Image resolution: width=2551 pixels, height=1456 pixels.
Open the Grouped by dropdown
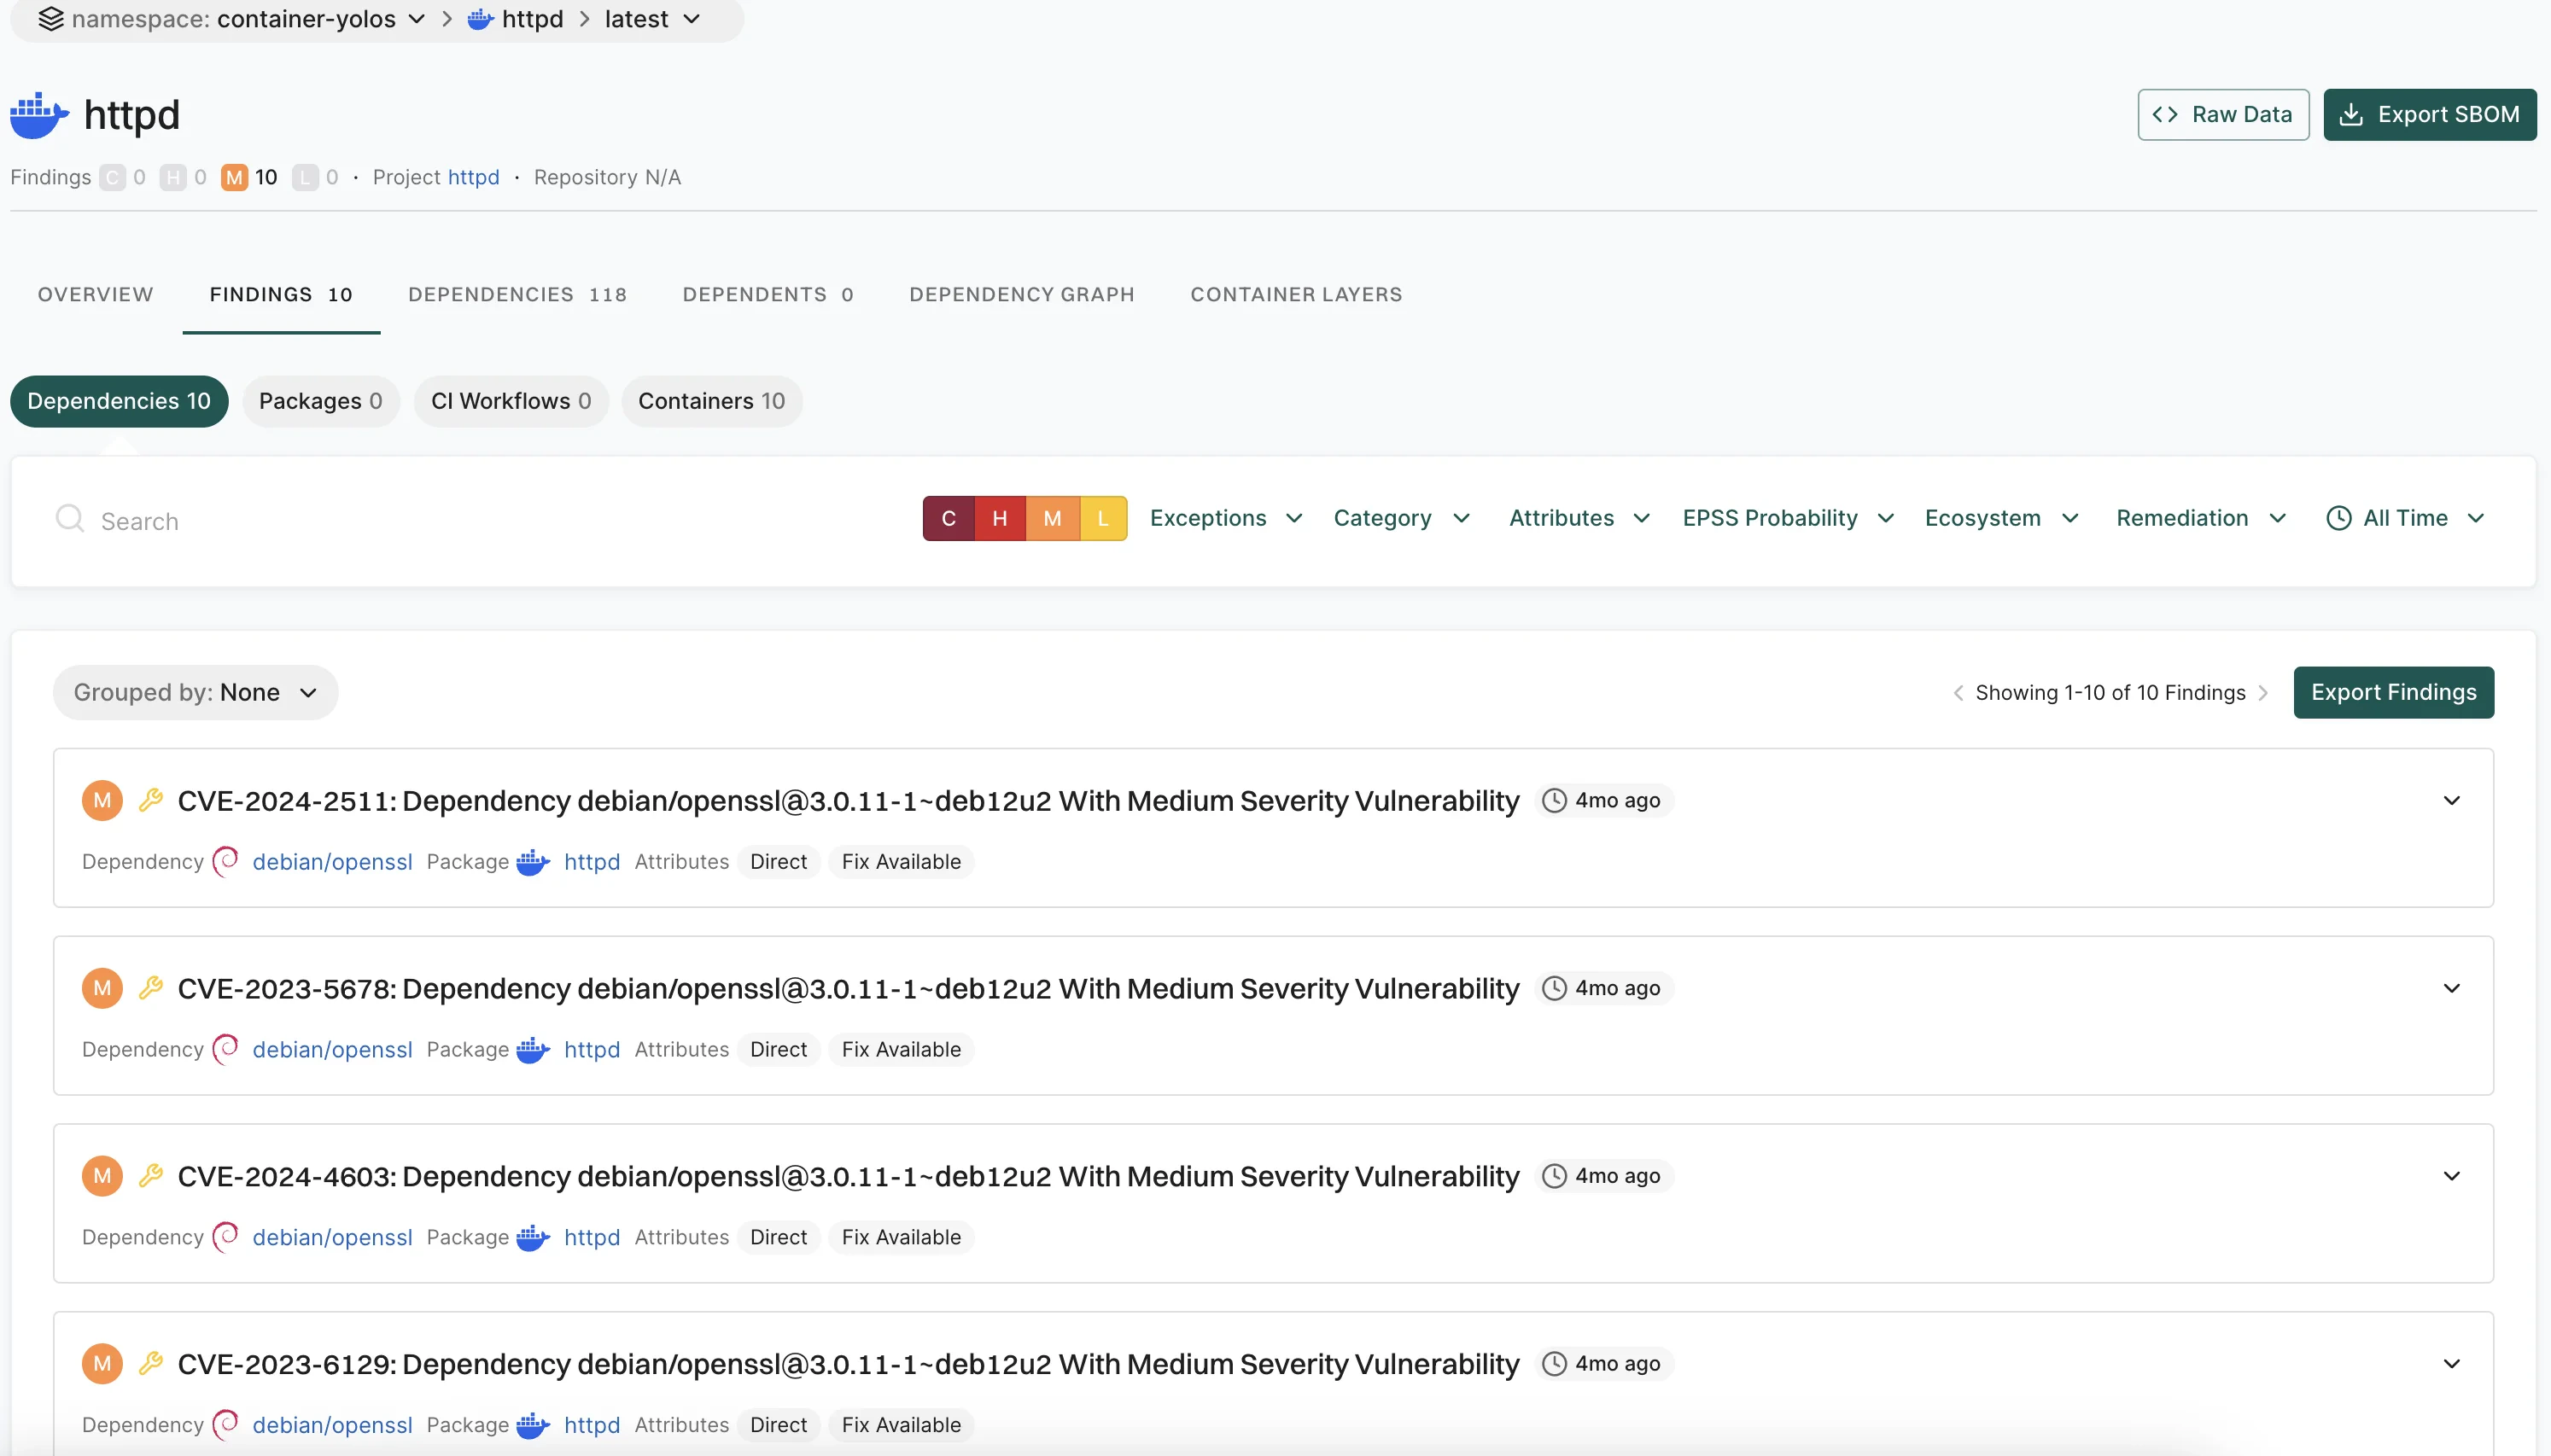194,691
